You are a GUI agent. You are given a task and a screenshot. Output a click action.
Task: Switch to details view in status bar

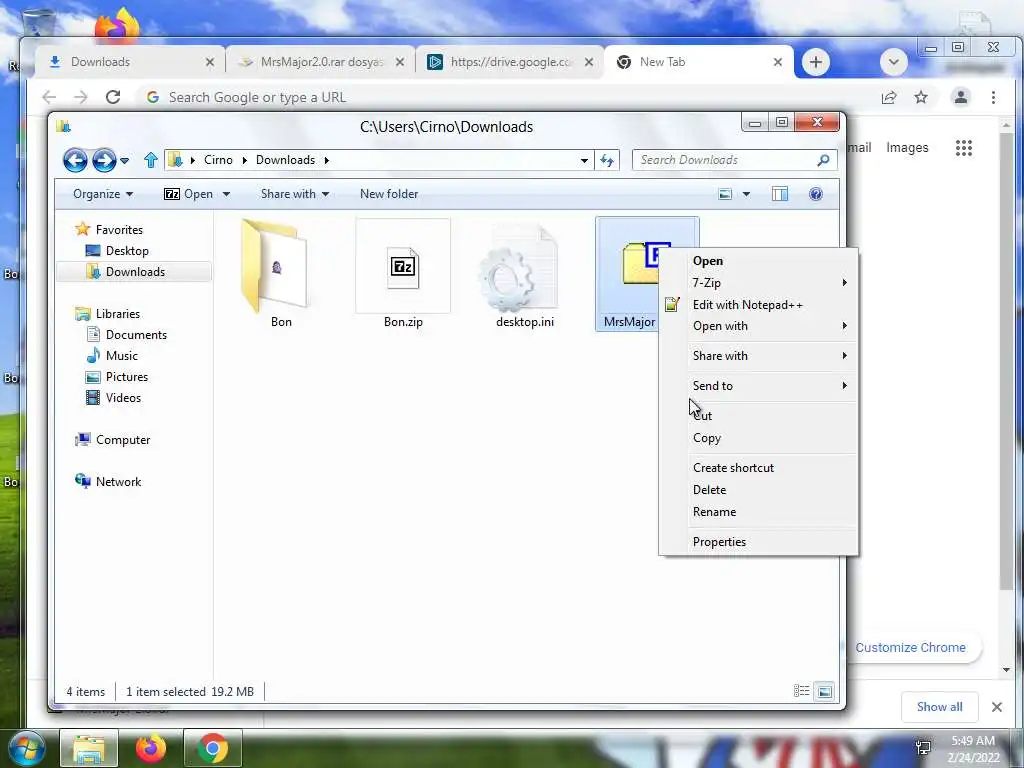tap(801, 691)
